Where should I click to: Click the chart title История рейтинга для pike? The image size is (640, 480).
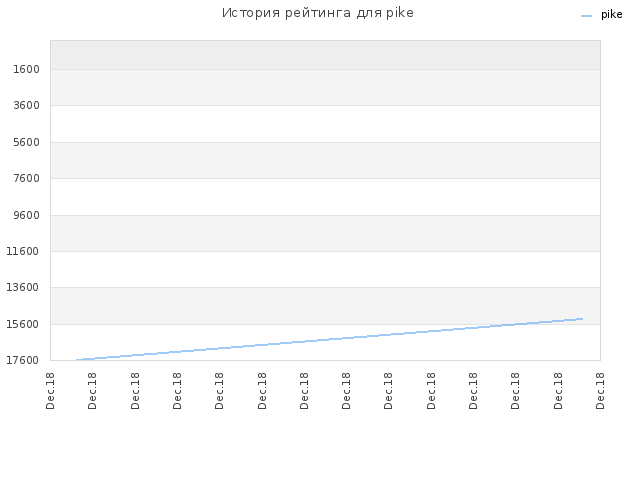point(318,13)
